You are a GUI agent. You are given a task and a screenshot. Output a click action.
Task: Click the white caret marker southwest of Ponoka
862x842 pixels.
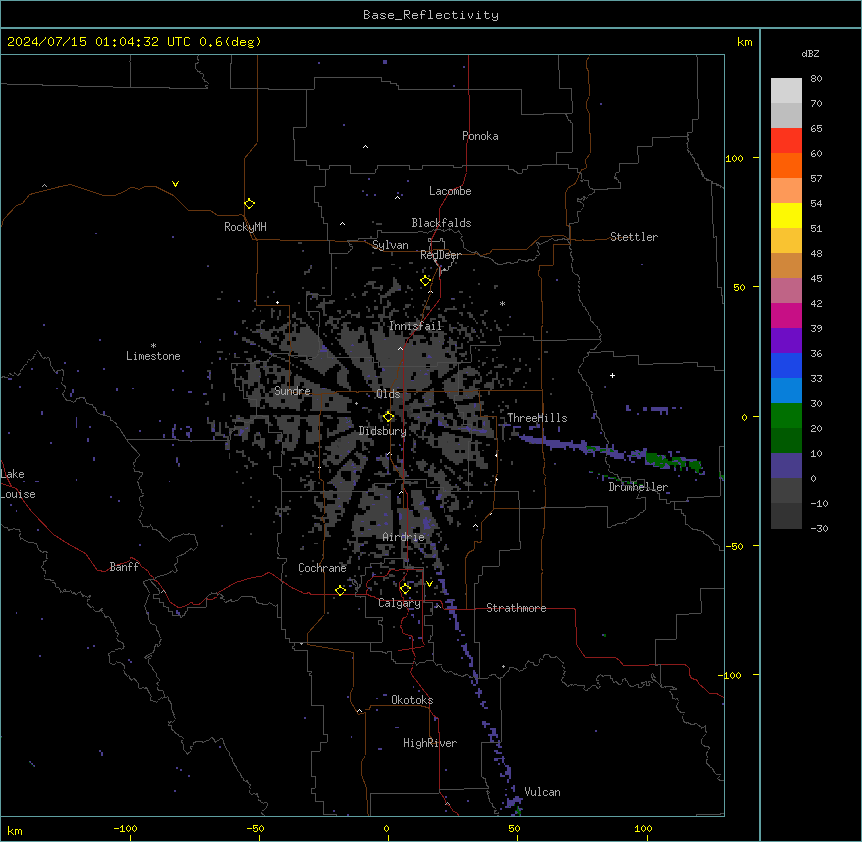366,147
